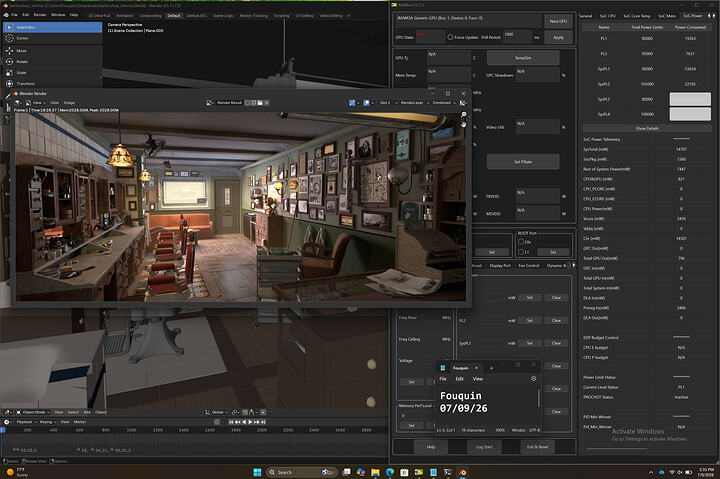
Task: Jump to the start frame in Blender timeline
Action: click(x=232, y=422)
